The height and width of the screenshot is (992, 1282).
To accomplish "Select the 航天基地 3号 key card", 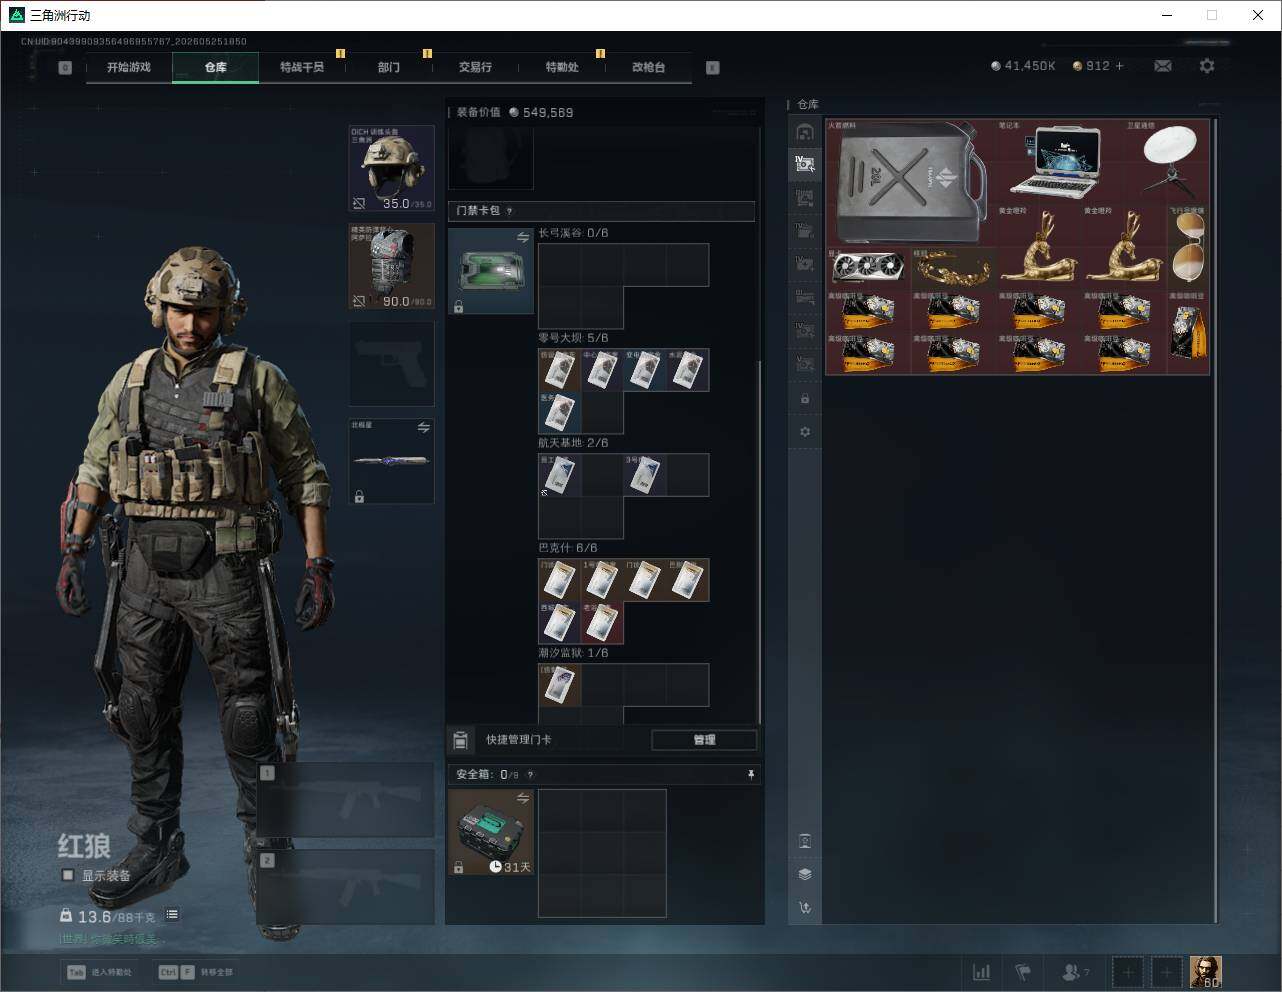I will point(645,475).
